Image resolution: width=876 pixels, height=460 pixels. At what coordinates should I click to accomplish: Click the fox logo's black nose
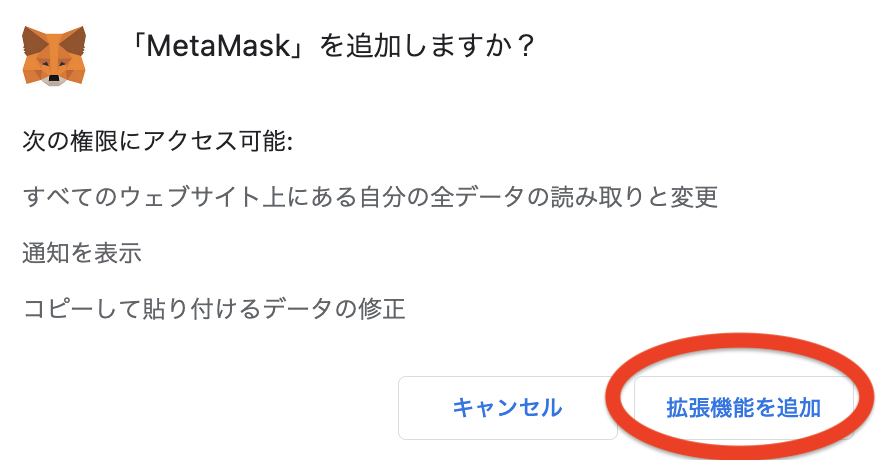54,78
